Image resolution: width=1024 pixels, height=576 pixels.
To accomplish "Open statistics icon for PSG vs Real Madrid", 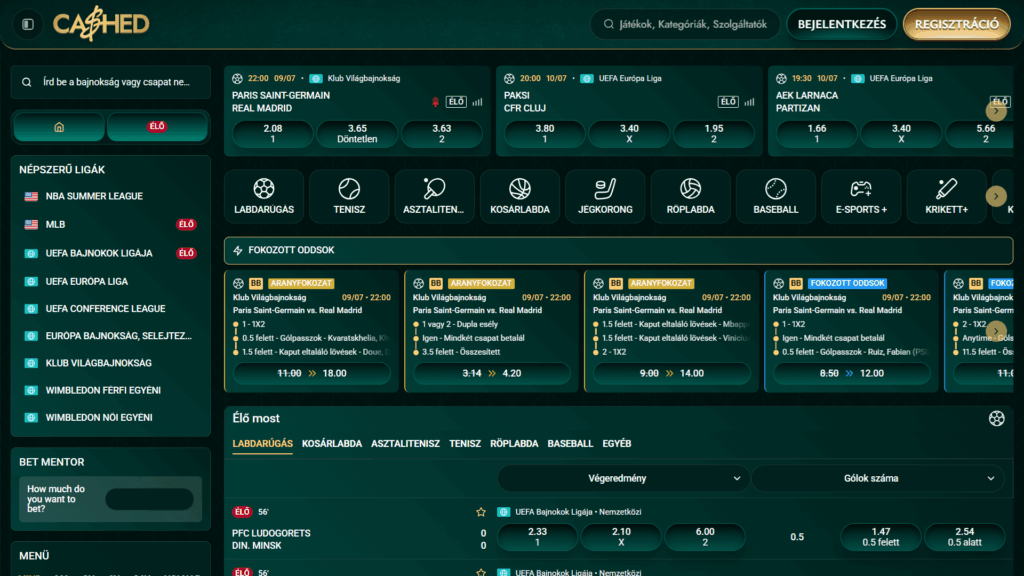I will point(477,102).
